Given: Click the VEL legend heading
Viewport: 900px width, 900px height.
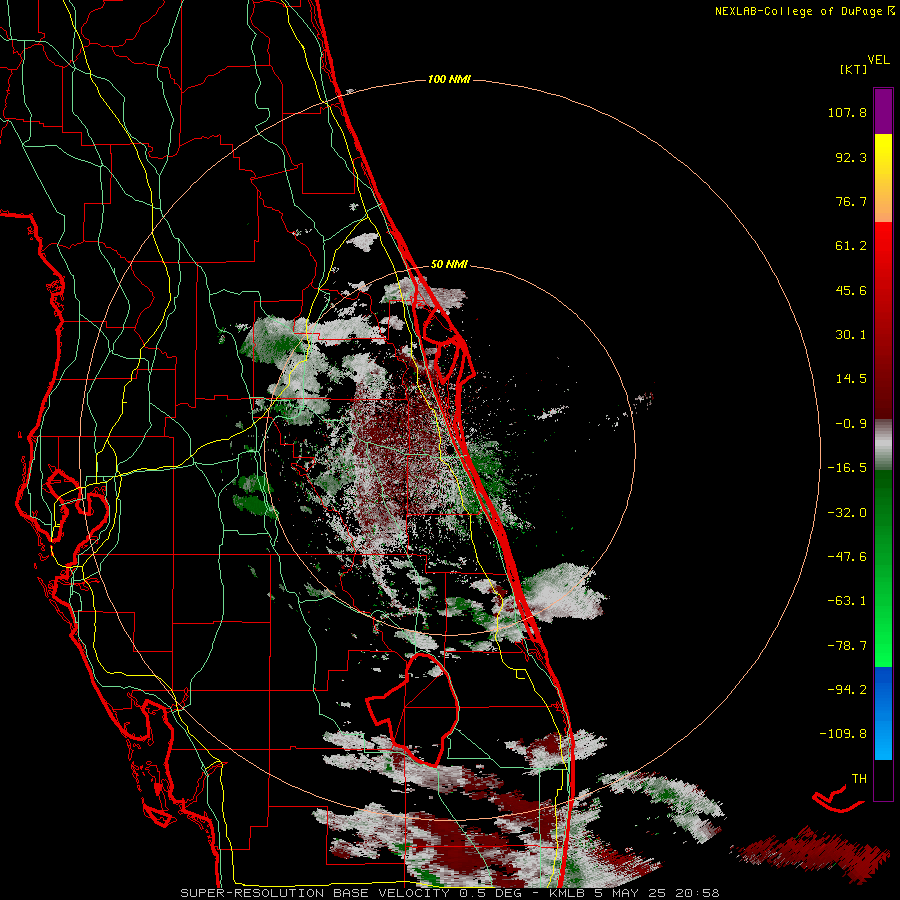Looking at the screenshot, I should coord(878,60).
